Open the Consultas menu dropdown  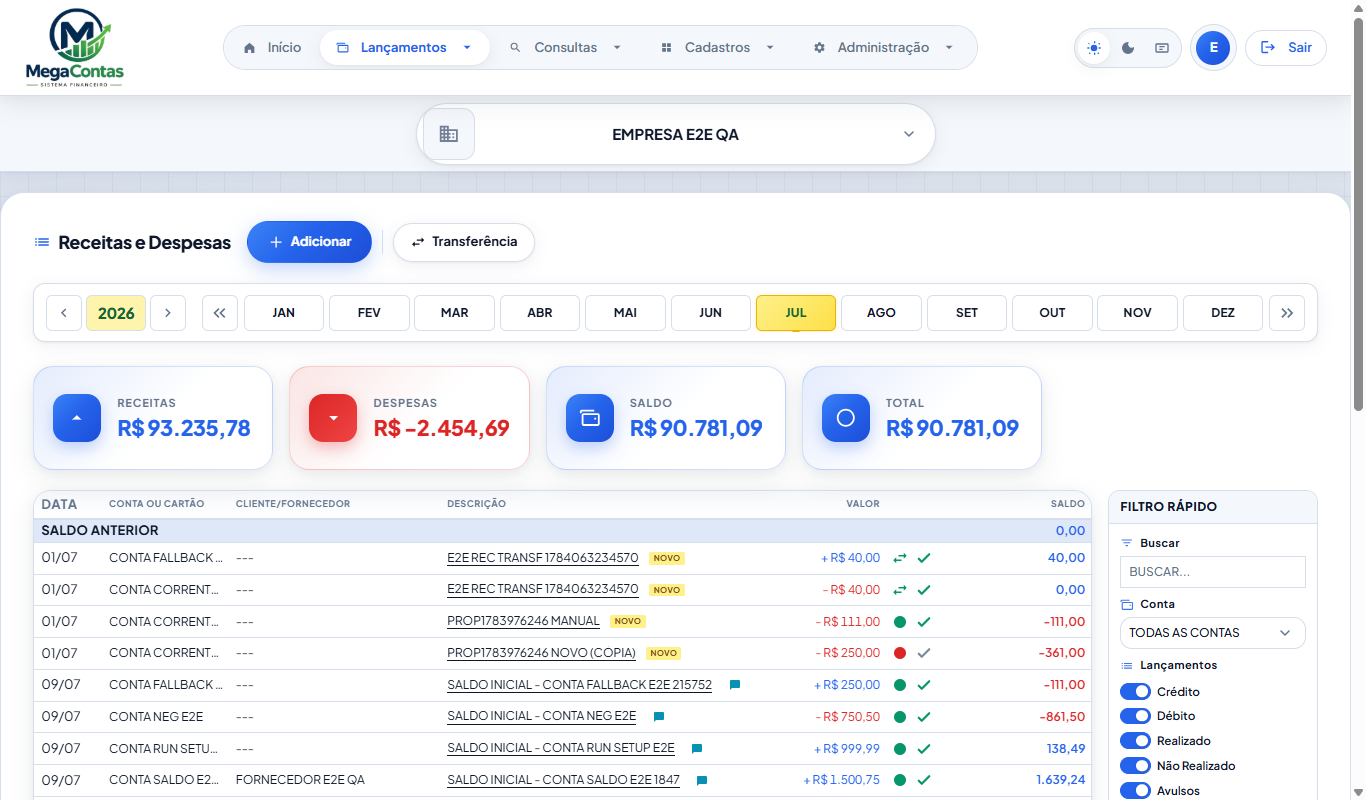(565, 48)
